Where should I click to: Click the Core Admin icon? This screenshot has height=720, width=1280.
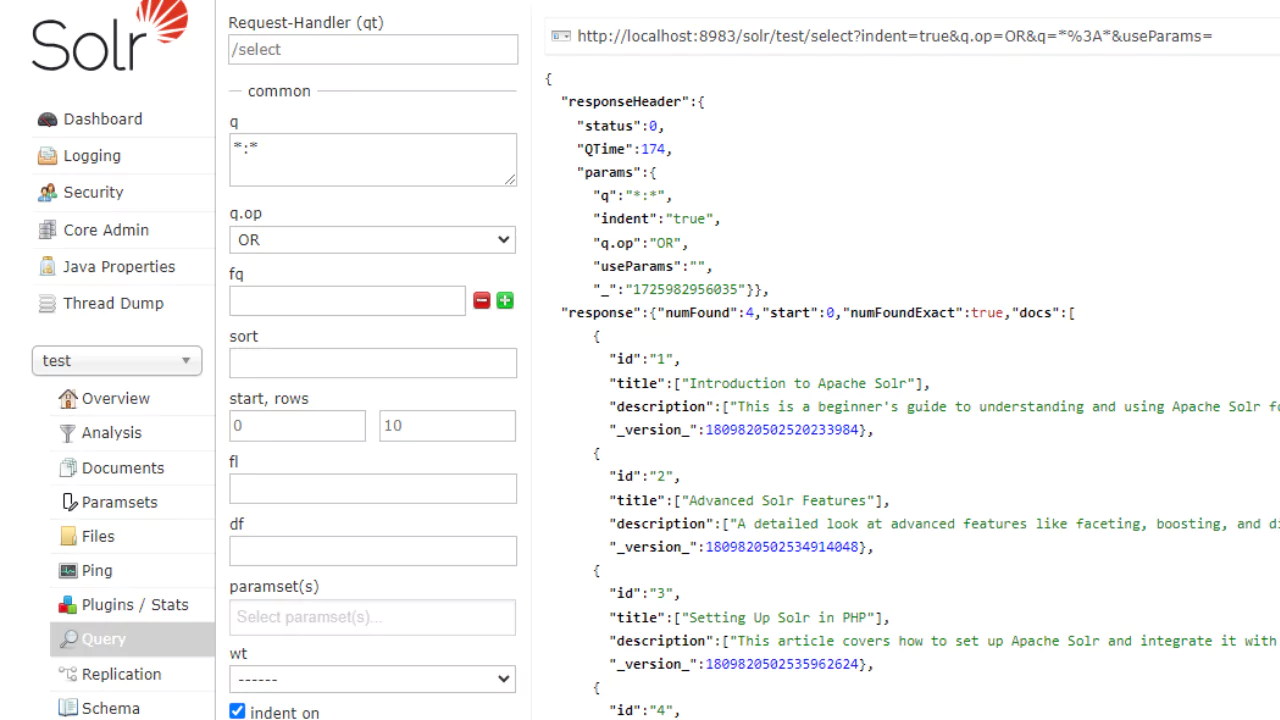(x=47, y=230)
